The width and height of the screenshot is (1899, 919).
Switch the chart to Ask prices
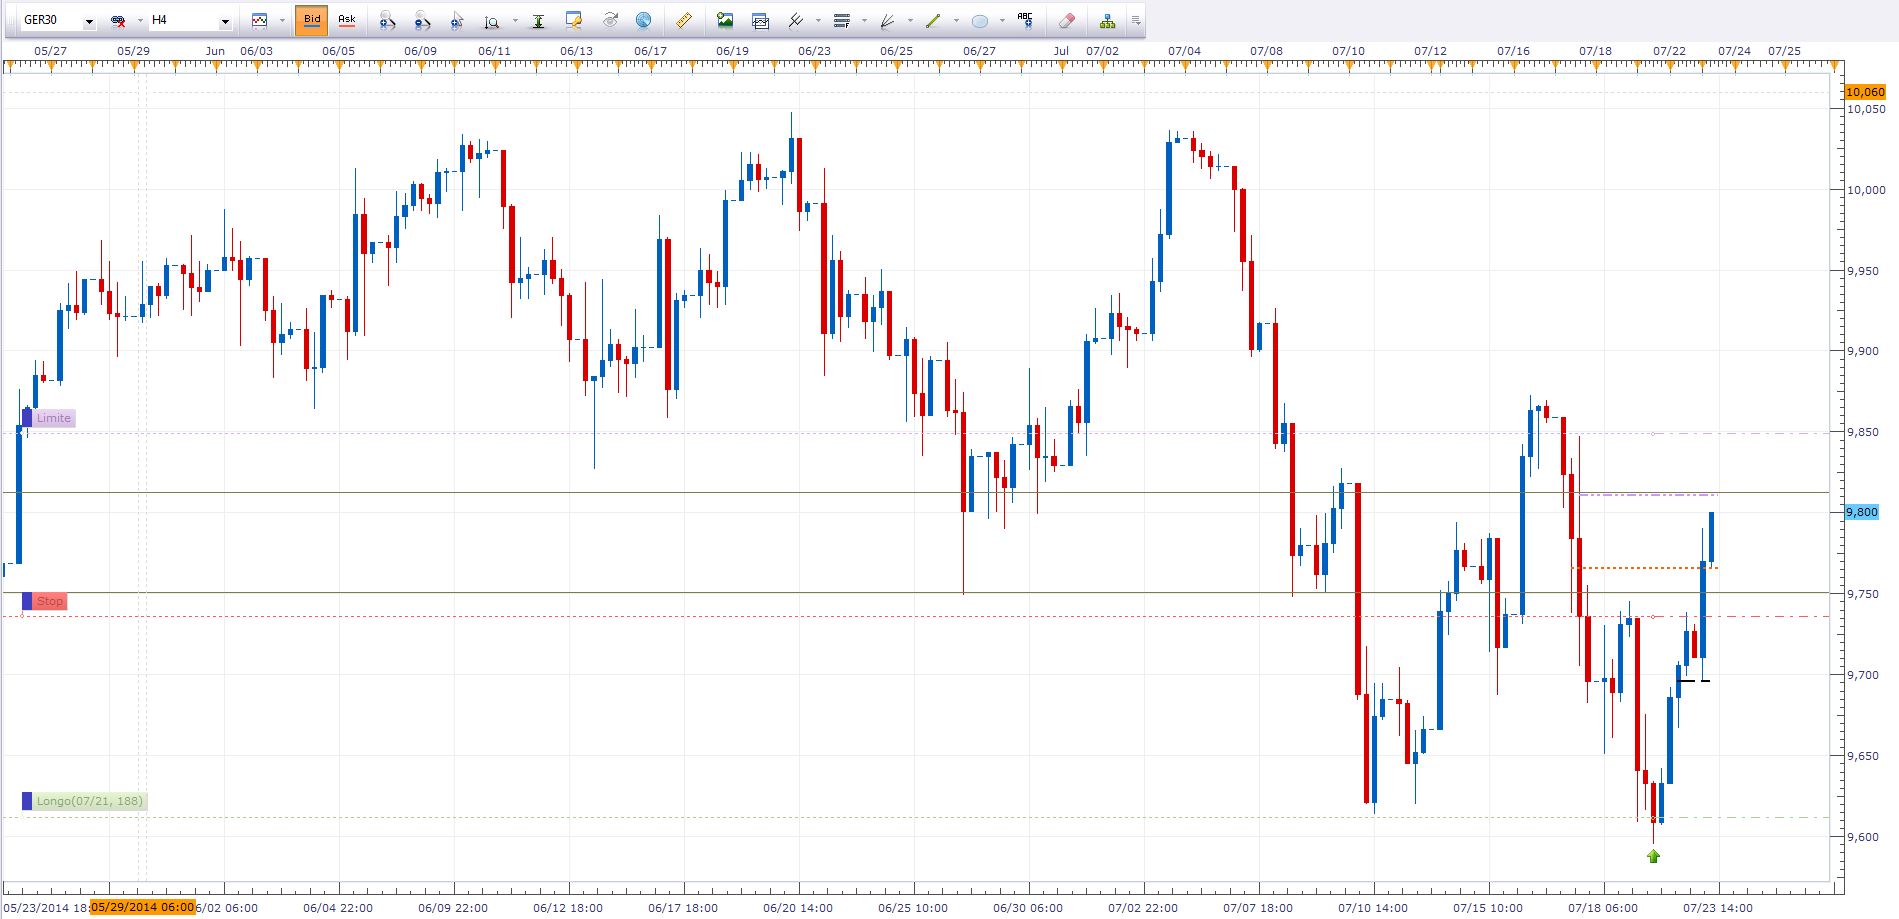point(346,20)
